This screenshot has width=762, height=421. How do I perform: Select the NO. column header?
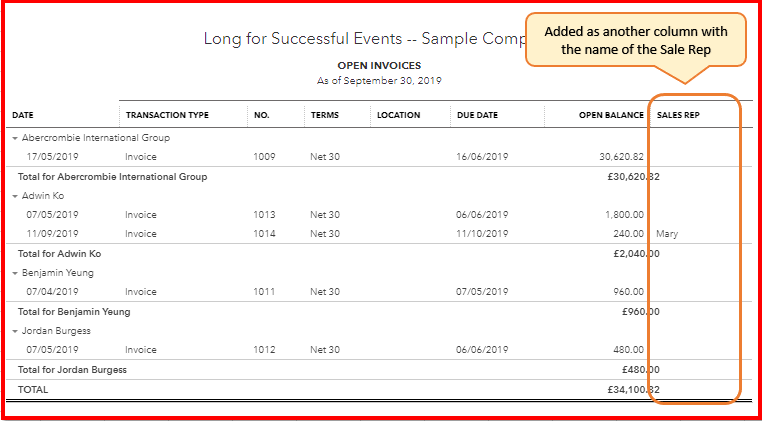pyautogui.click(x=262, y=115)
